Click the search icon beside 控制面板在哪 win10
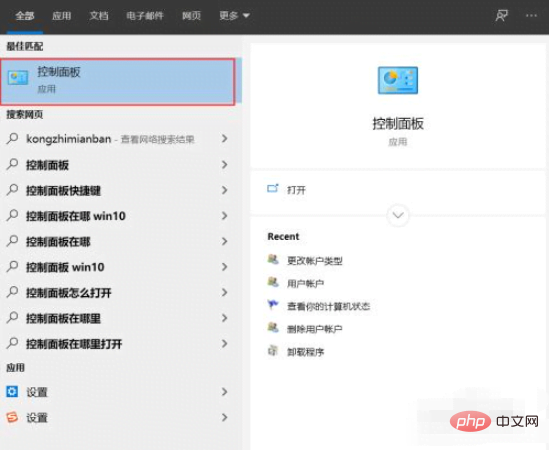This screenshot has height=454, width=549. click(x=12, y=216)
